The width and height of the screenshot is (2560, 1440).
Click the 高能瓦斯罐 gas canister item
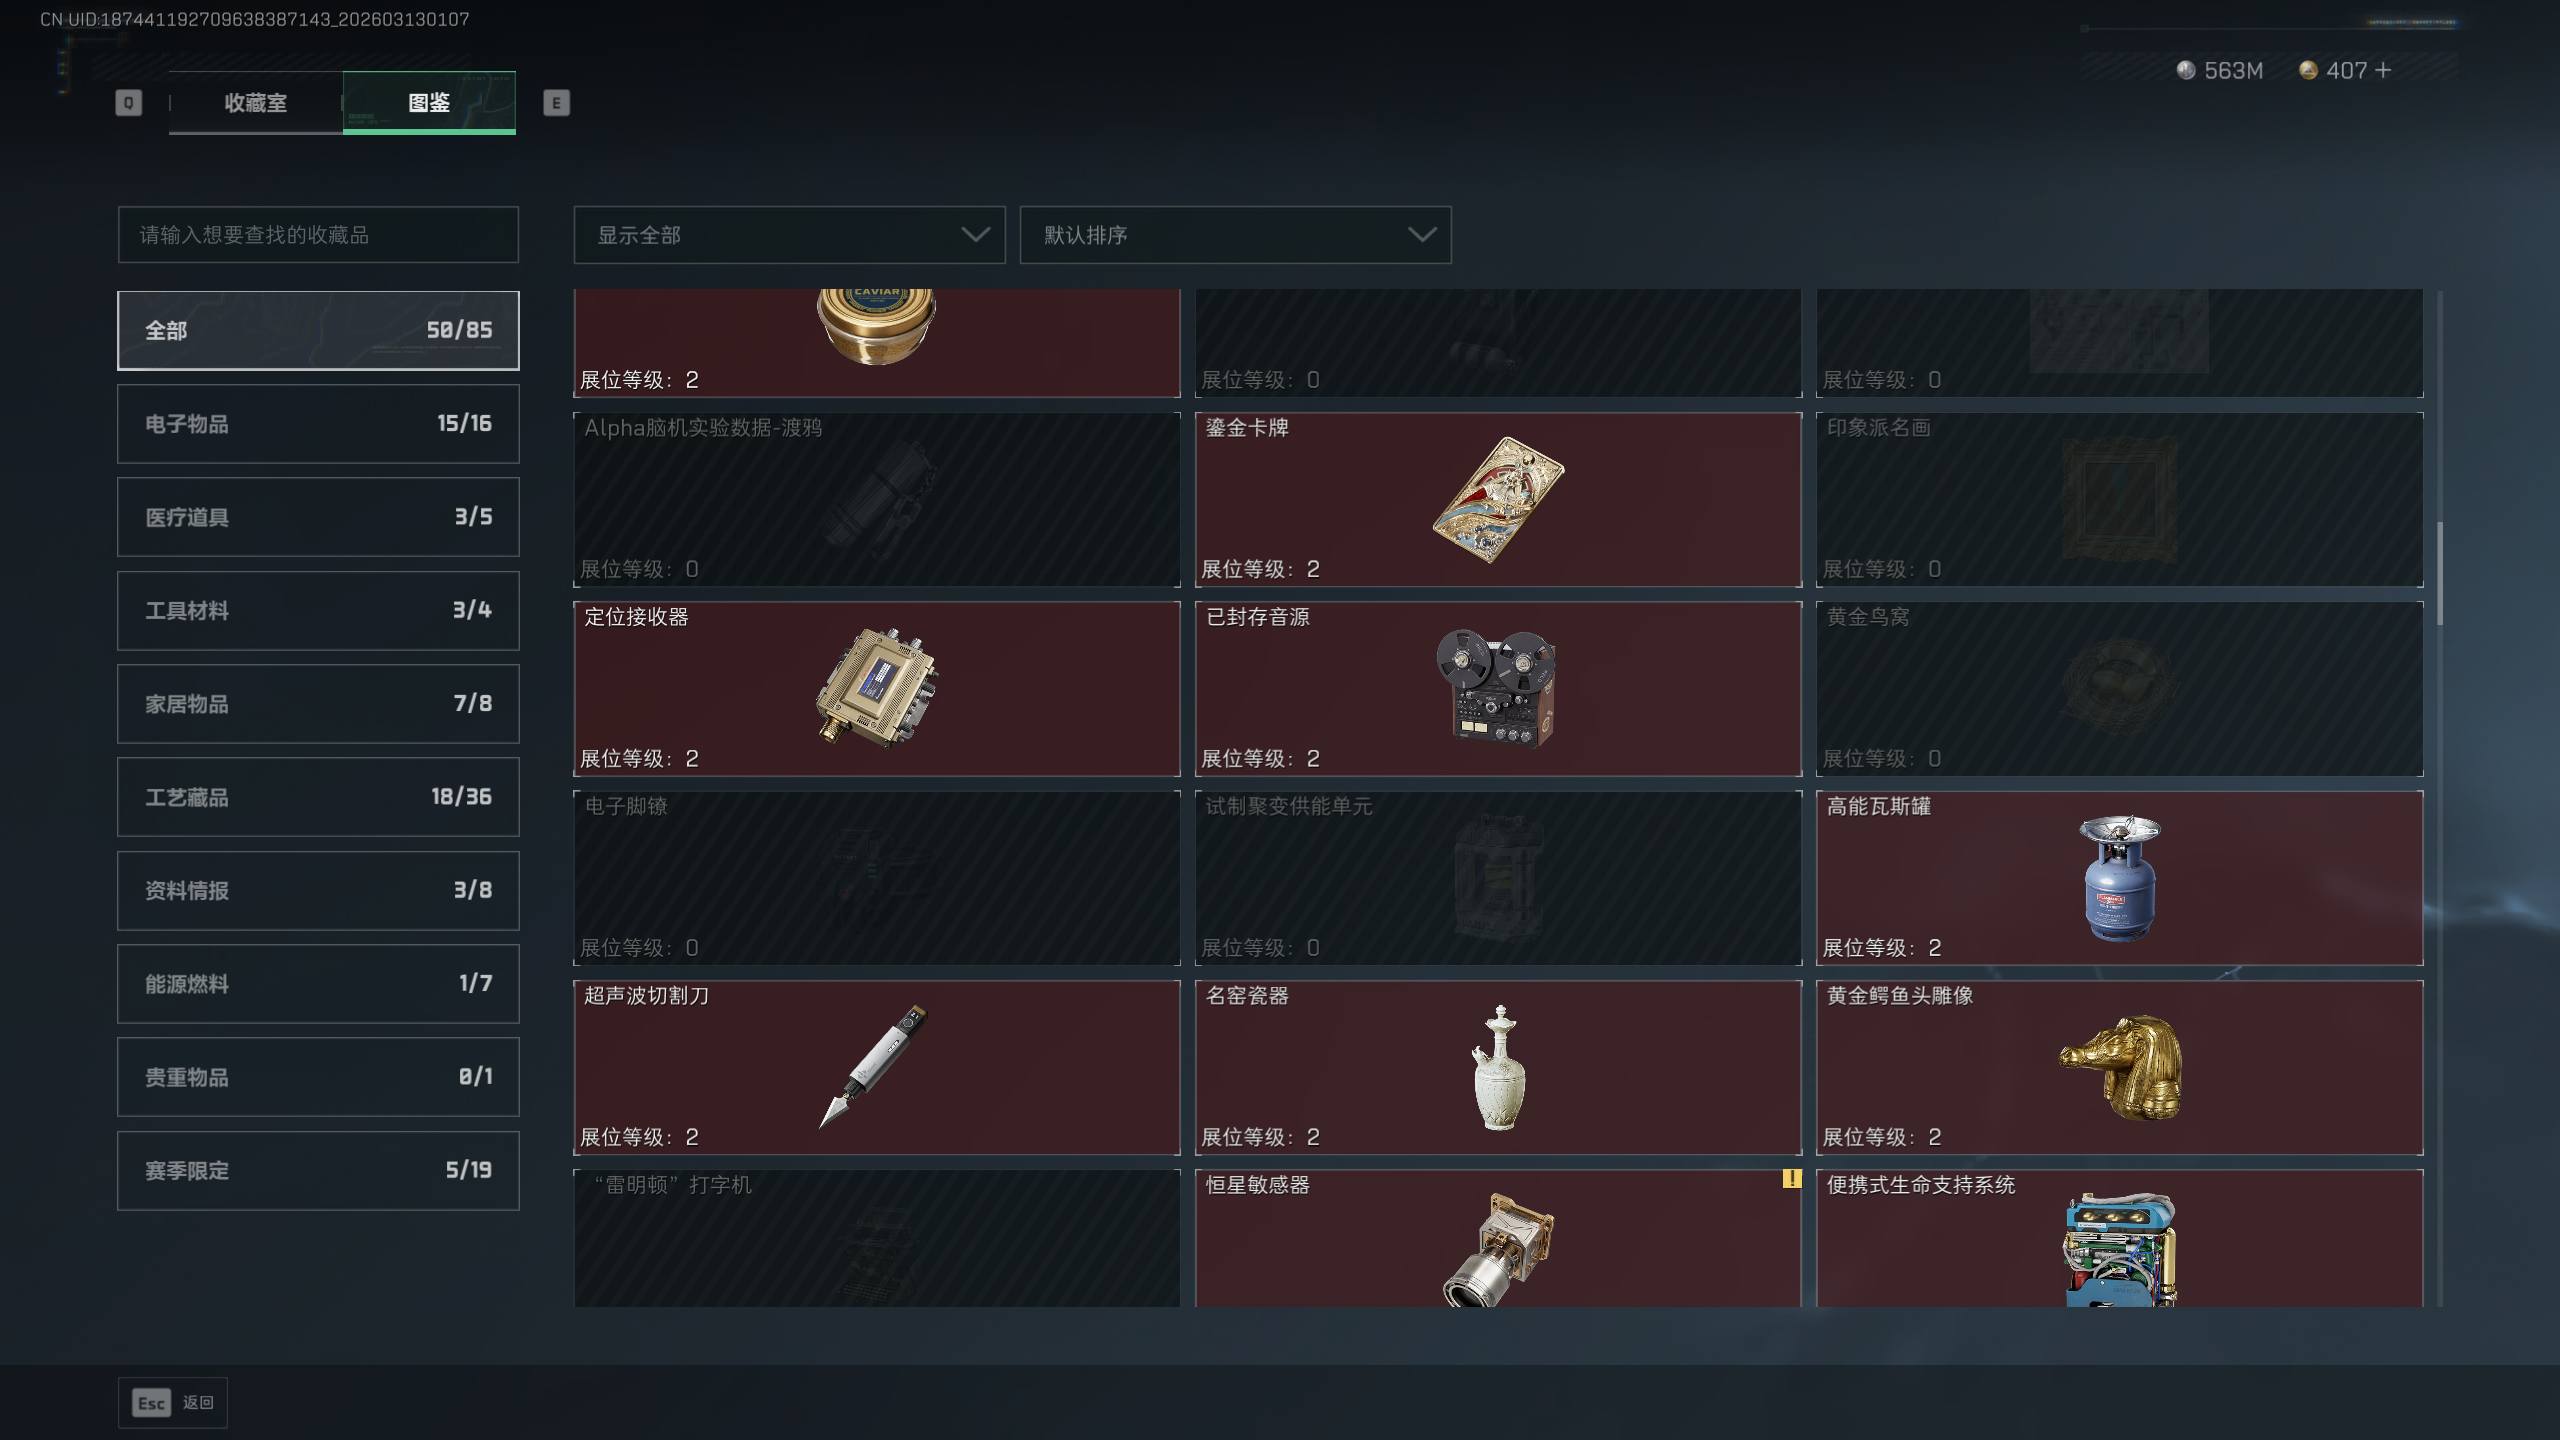point(2119,878)
